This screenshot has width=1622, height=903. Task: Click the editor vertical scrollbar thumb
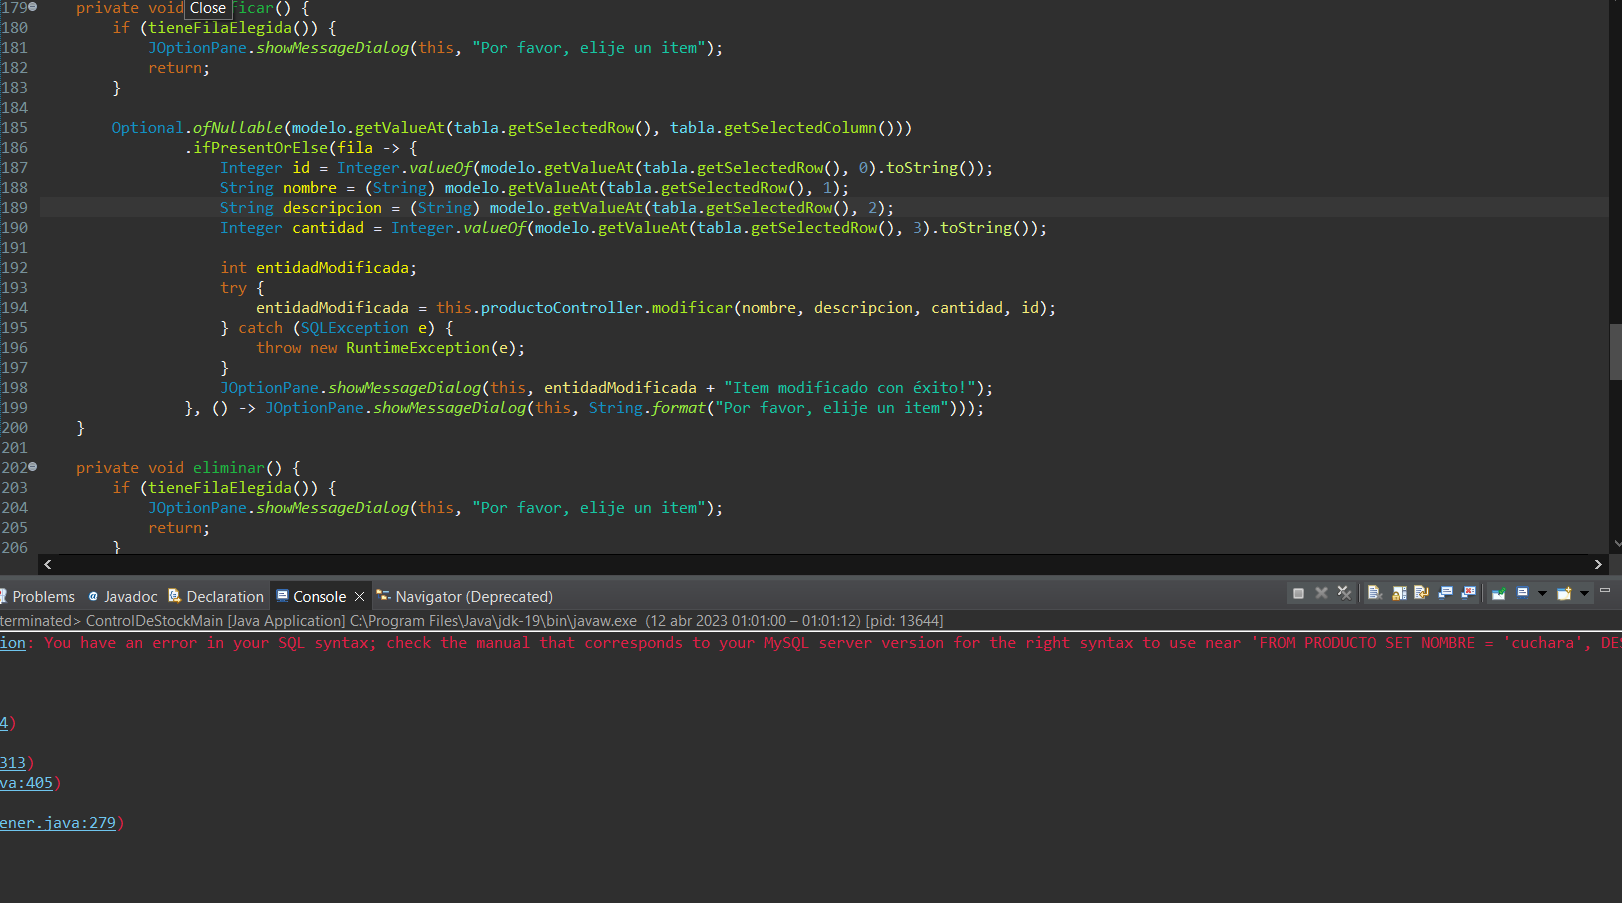coord(1615,352)
